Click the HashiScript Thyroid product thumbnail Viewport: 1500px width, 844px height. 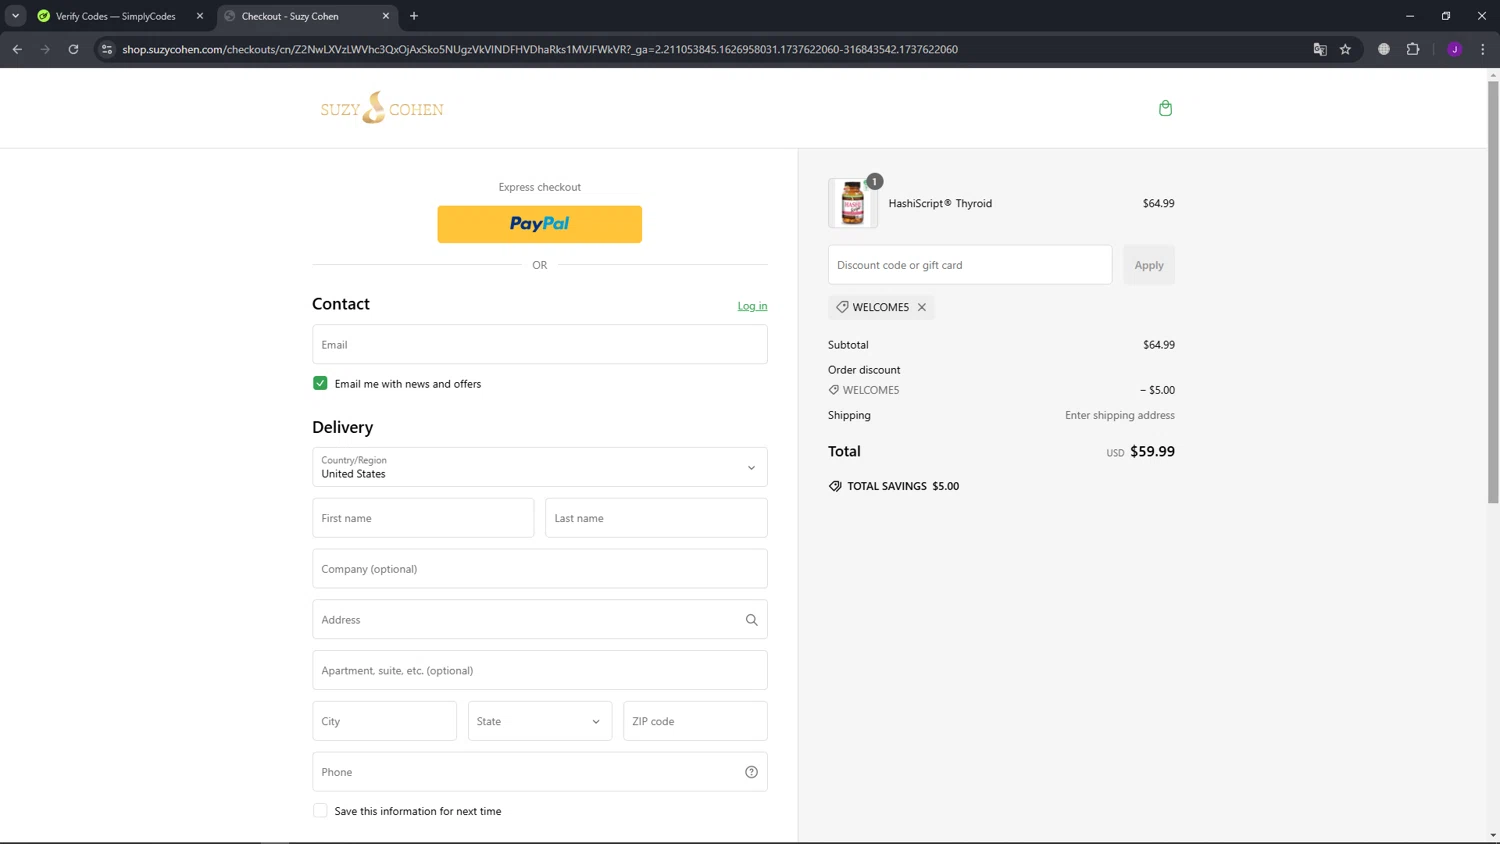point(853,203)
